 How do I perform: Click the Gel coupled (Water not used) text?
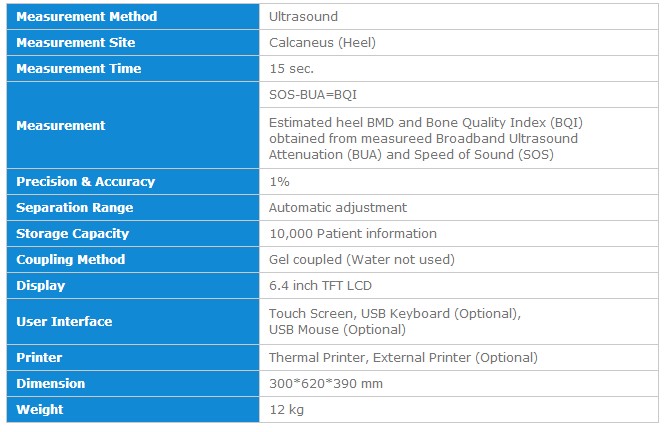pyautogui.click(x=362, y=260)
